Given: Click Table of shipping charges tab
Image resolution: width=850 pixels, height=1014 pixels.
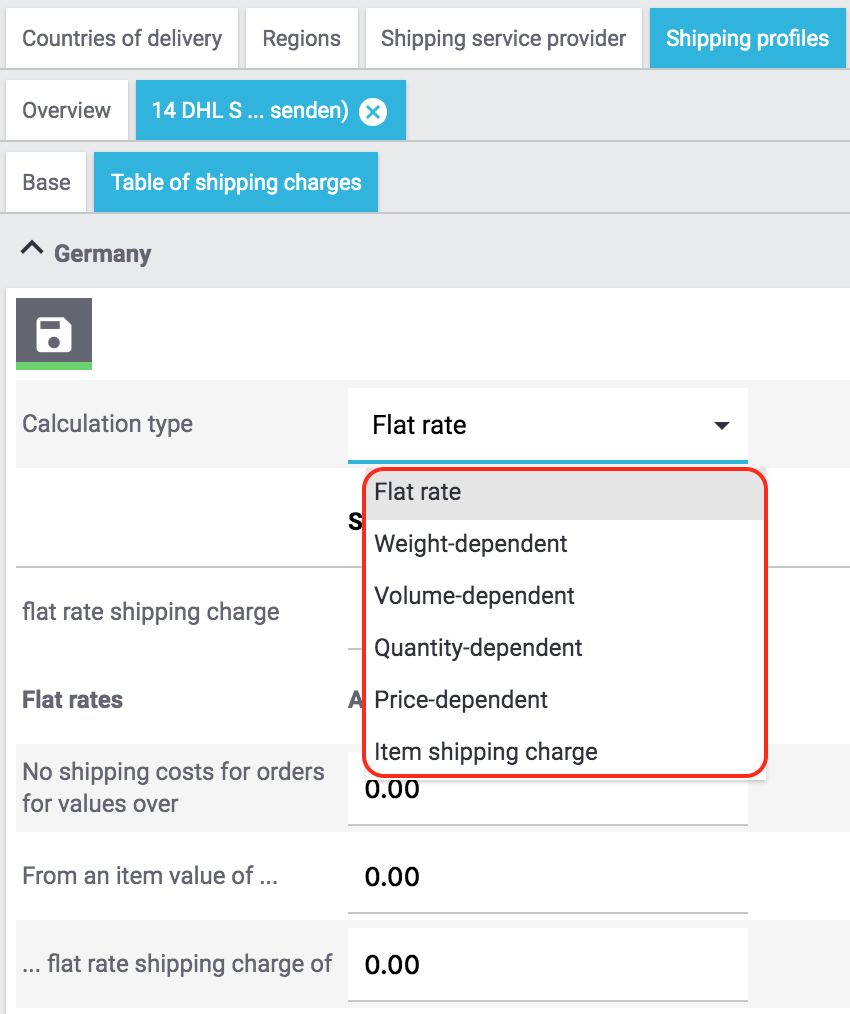Looking at the screenshot, I should (236, 183).
